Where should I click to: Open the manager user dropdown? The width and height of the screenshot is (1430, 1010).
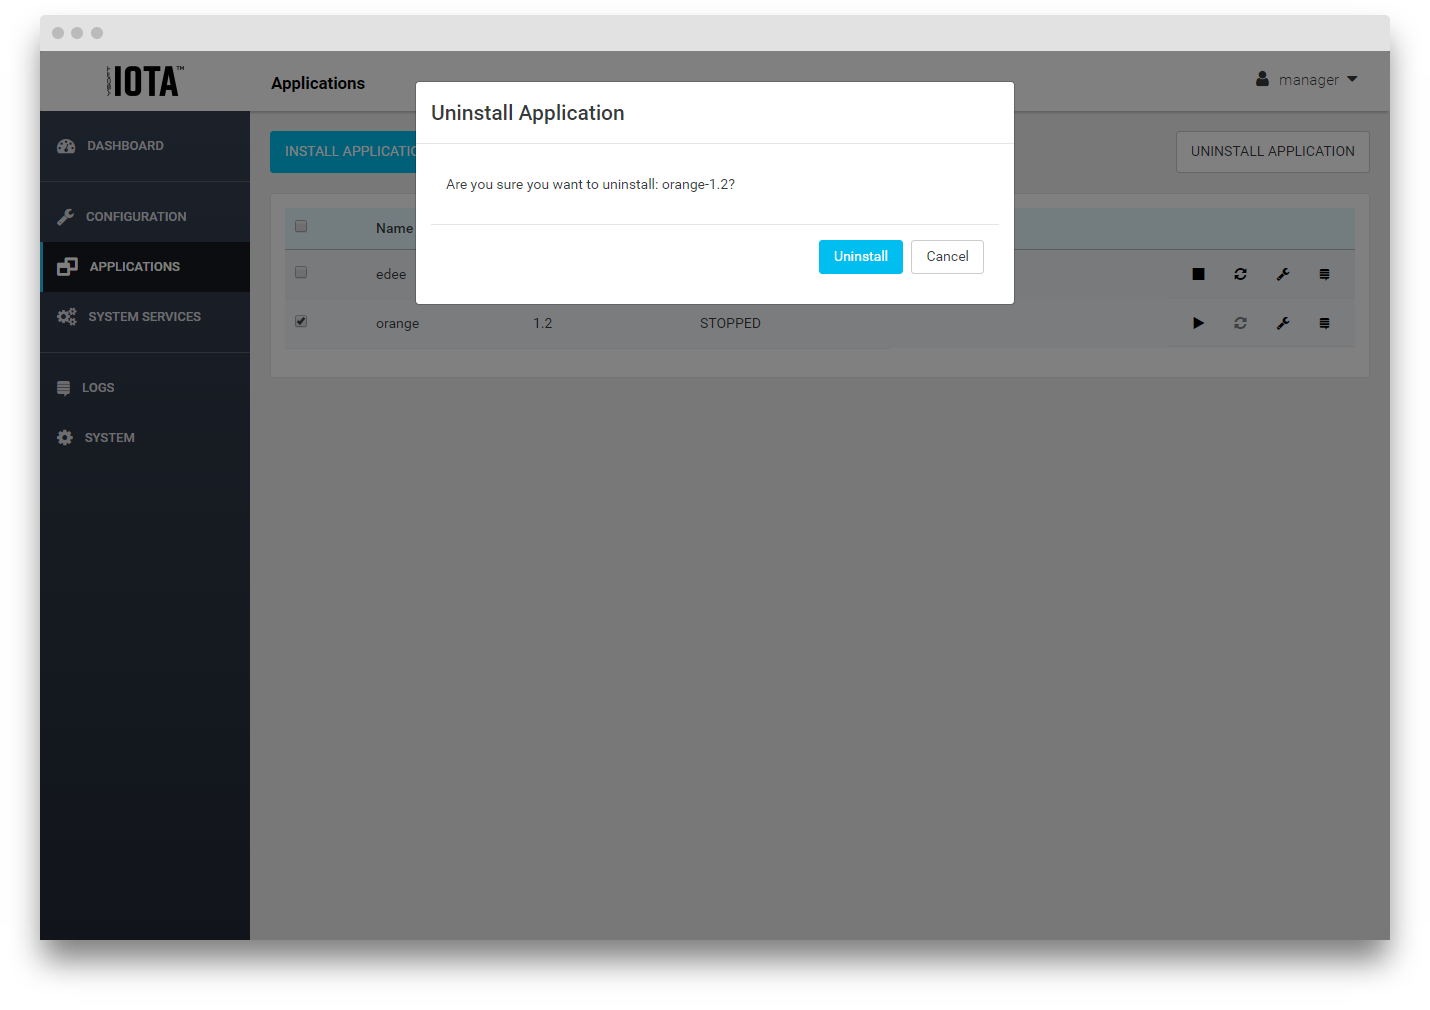point(1307,80)
